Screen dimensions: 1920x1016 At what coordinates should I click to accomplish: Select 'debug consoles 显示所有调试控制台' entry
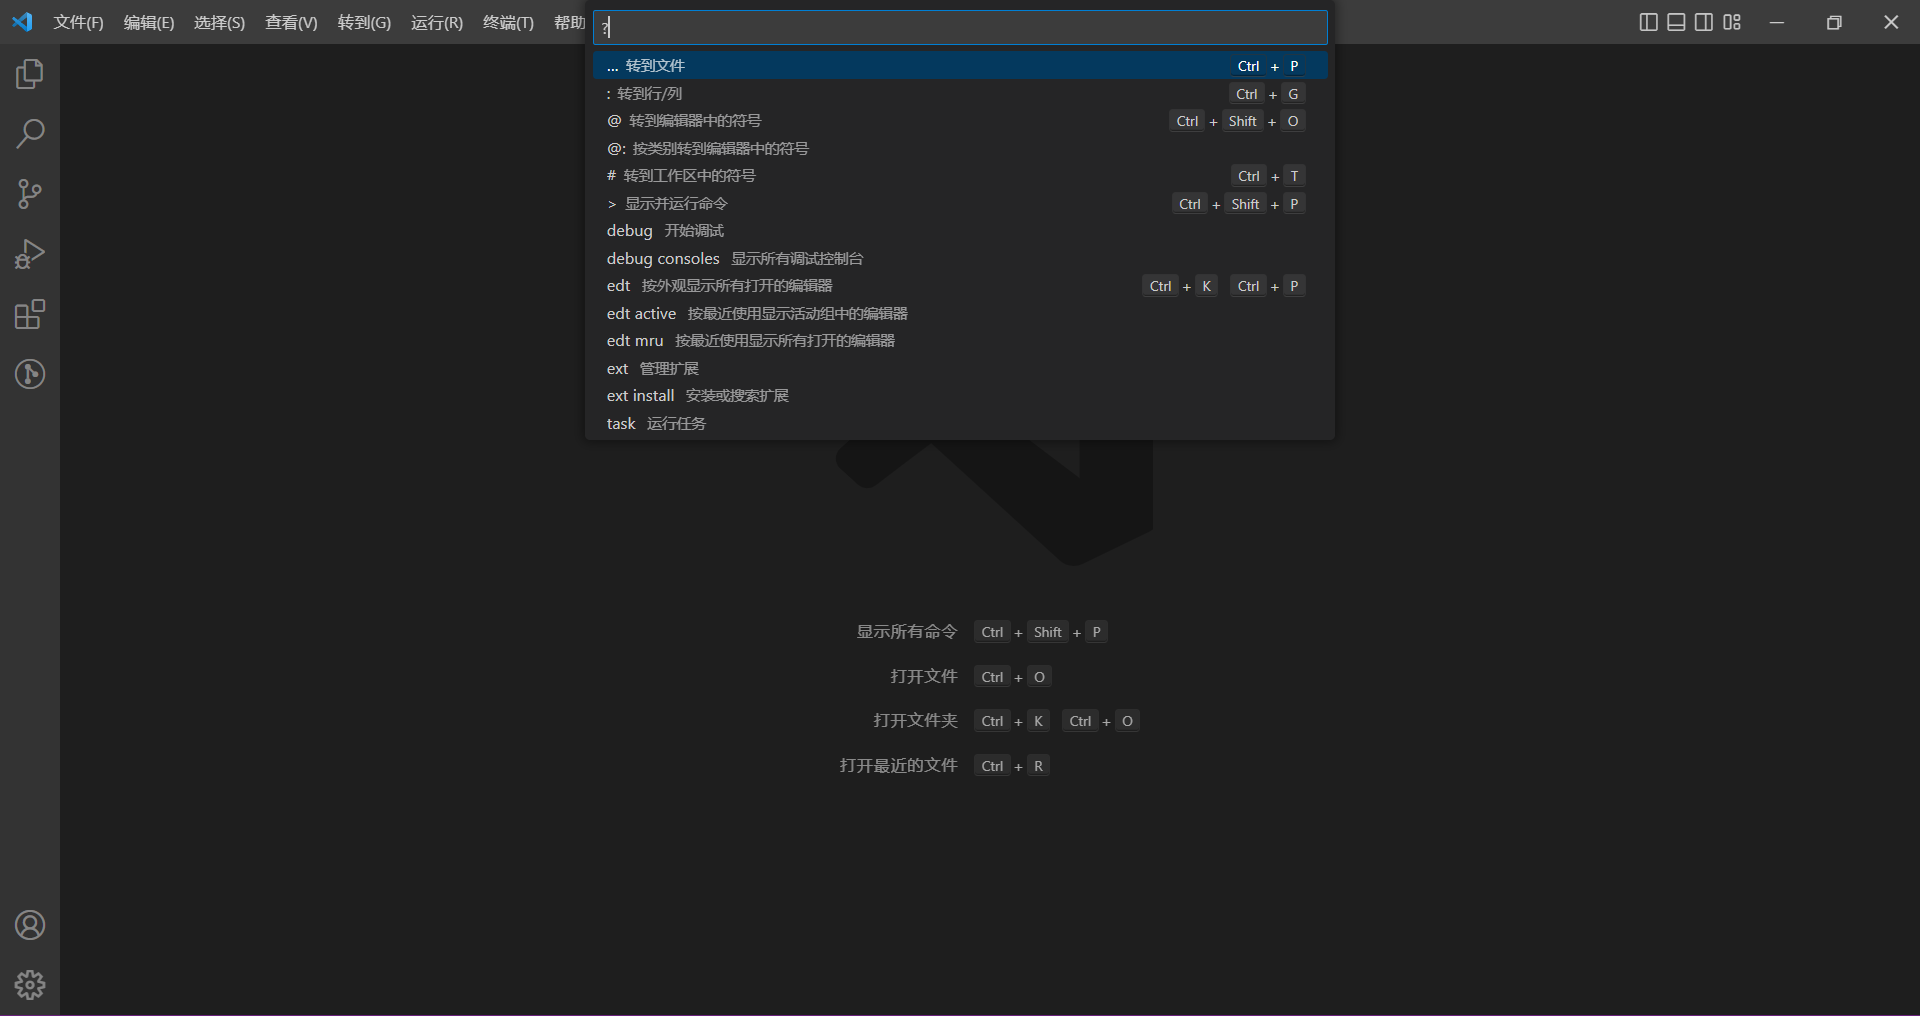960,258
